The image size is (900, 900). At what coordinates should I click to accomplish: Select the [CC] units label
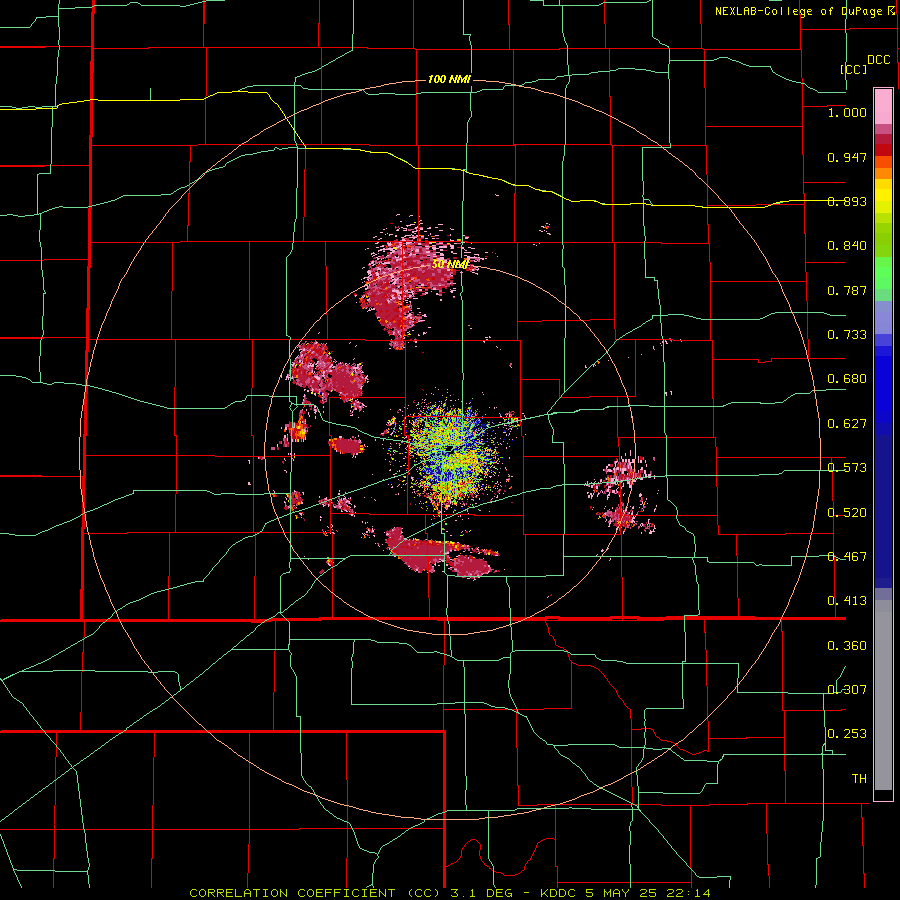coord(853,69)
